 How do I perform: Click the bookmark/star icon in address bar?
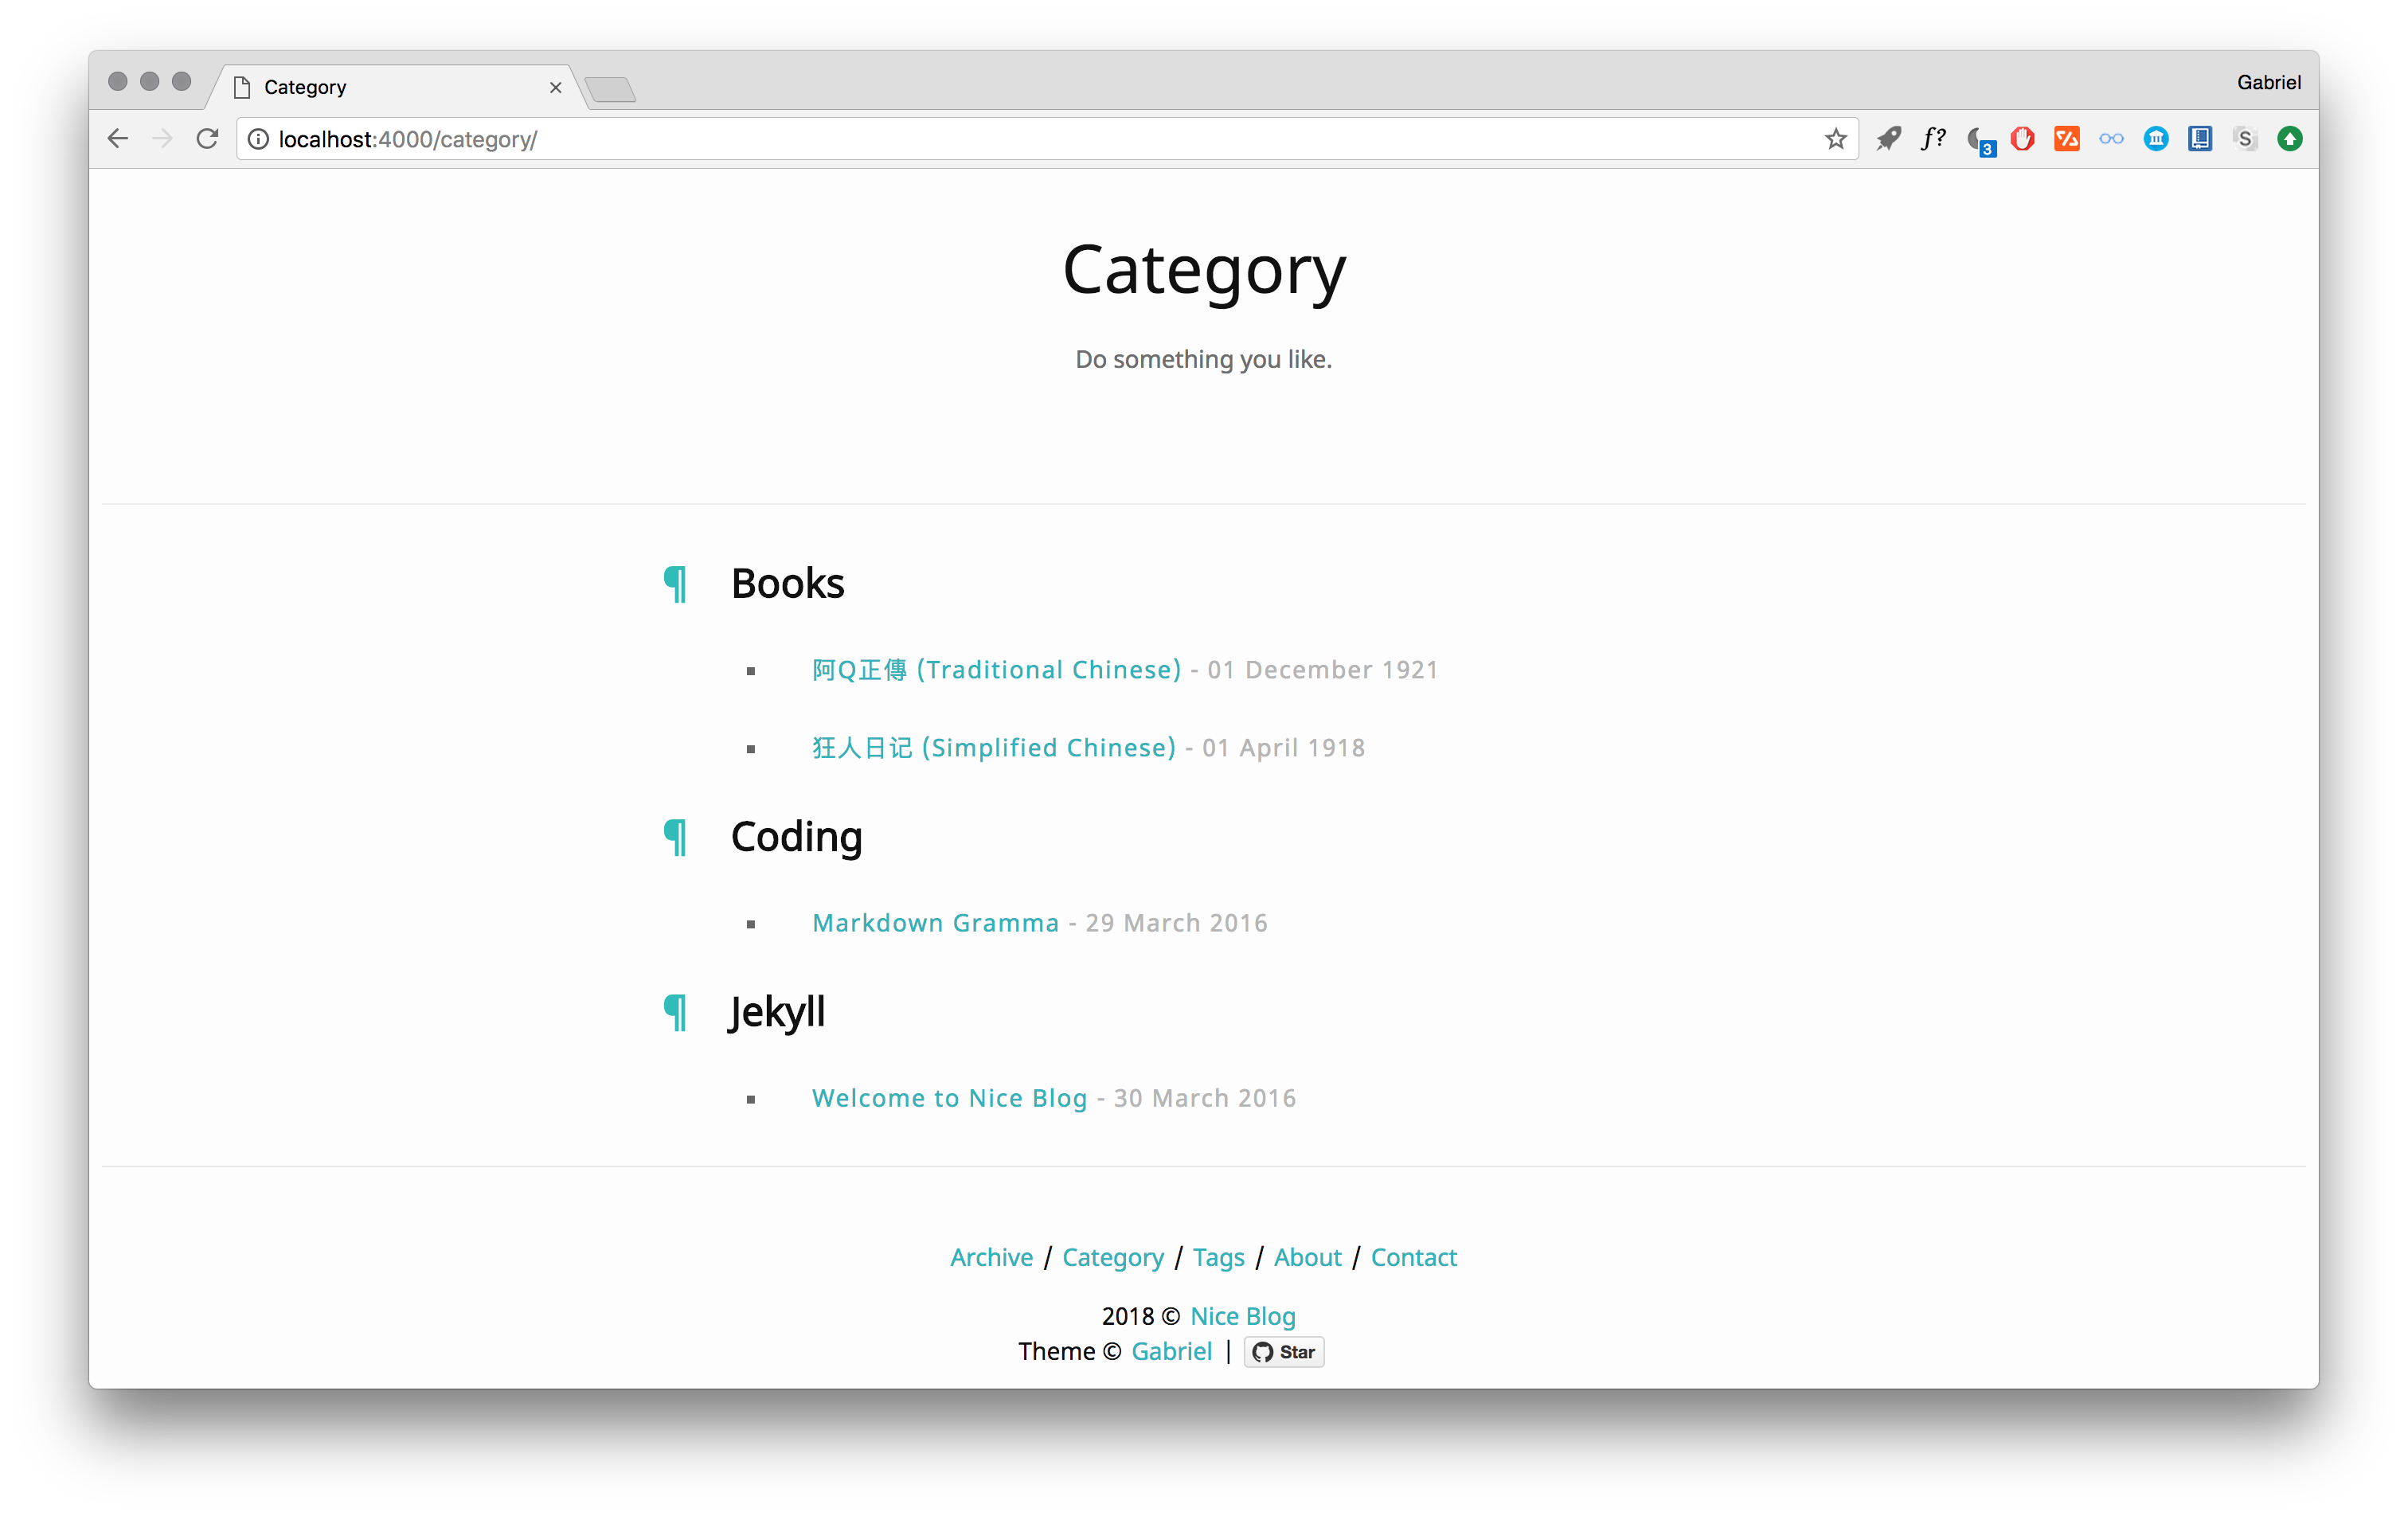click(1835, 139)
